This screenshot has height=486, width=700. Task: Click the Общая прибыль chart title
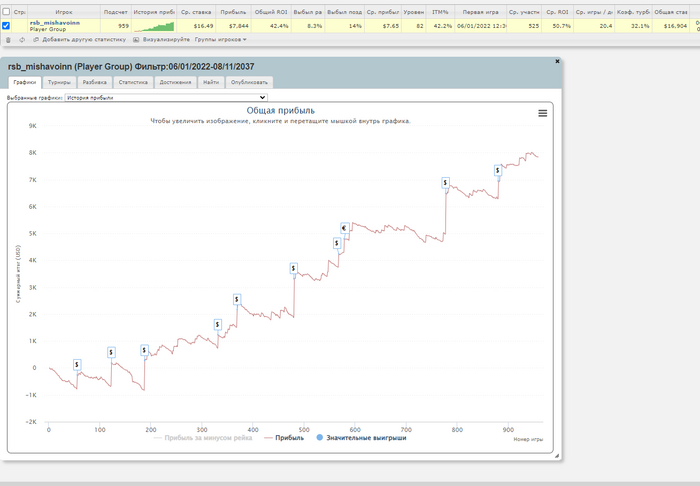pos(280,111)
